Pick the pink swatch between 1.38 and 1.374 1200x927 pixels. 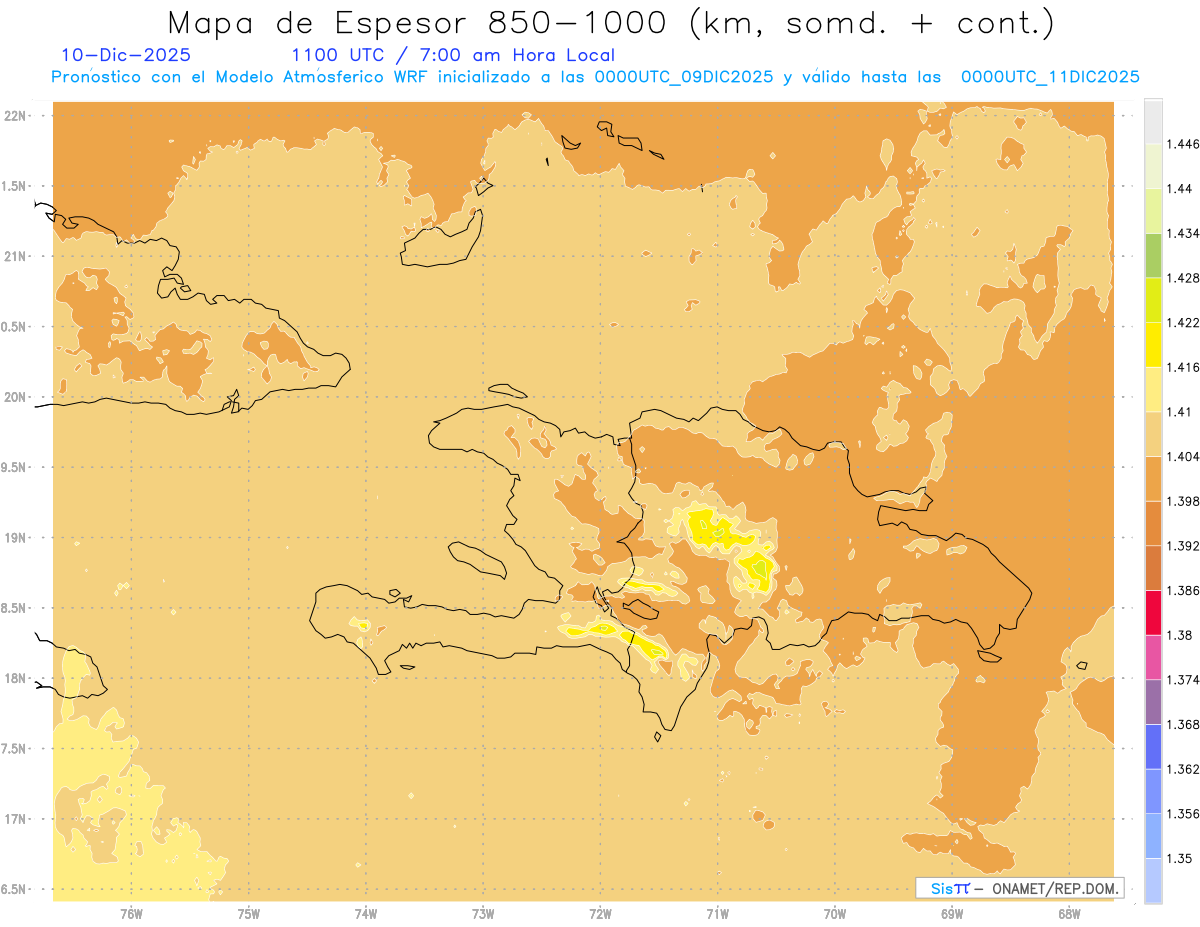click(1153, 657)
